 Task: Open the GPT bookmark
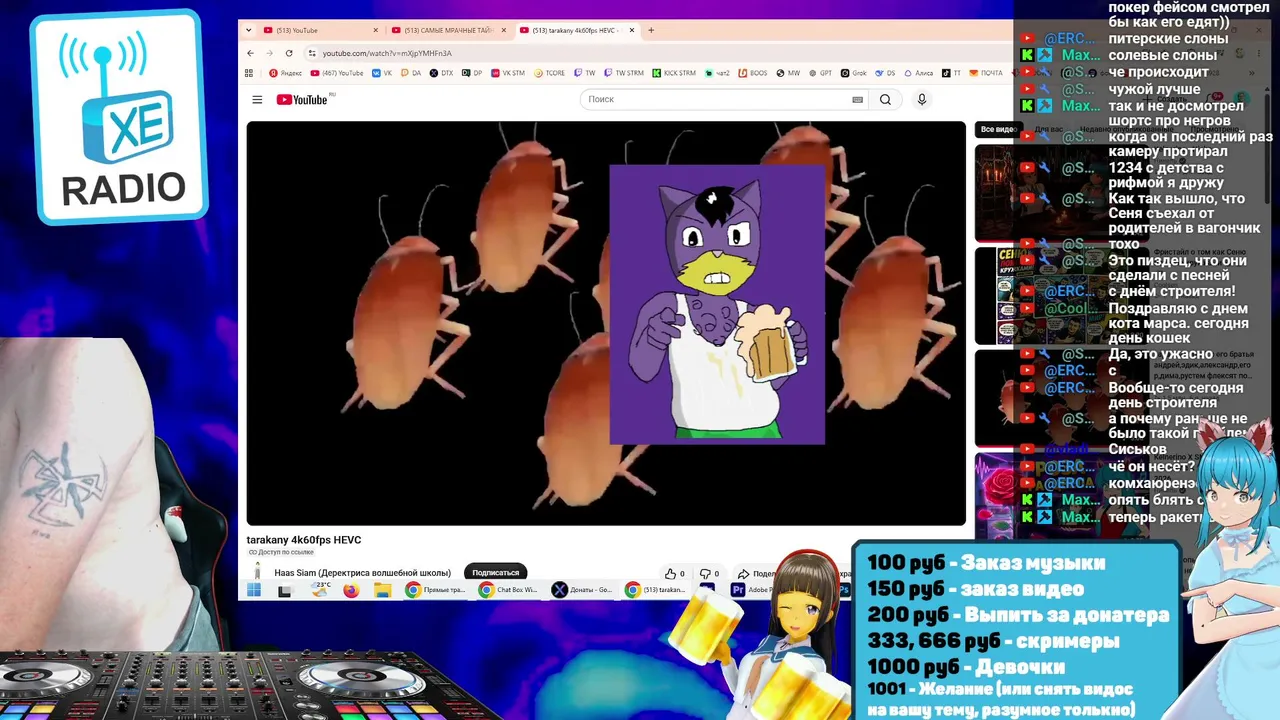pos(821,73)
